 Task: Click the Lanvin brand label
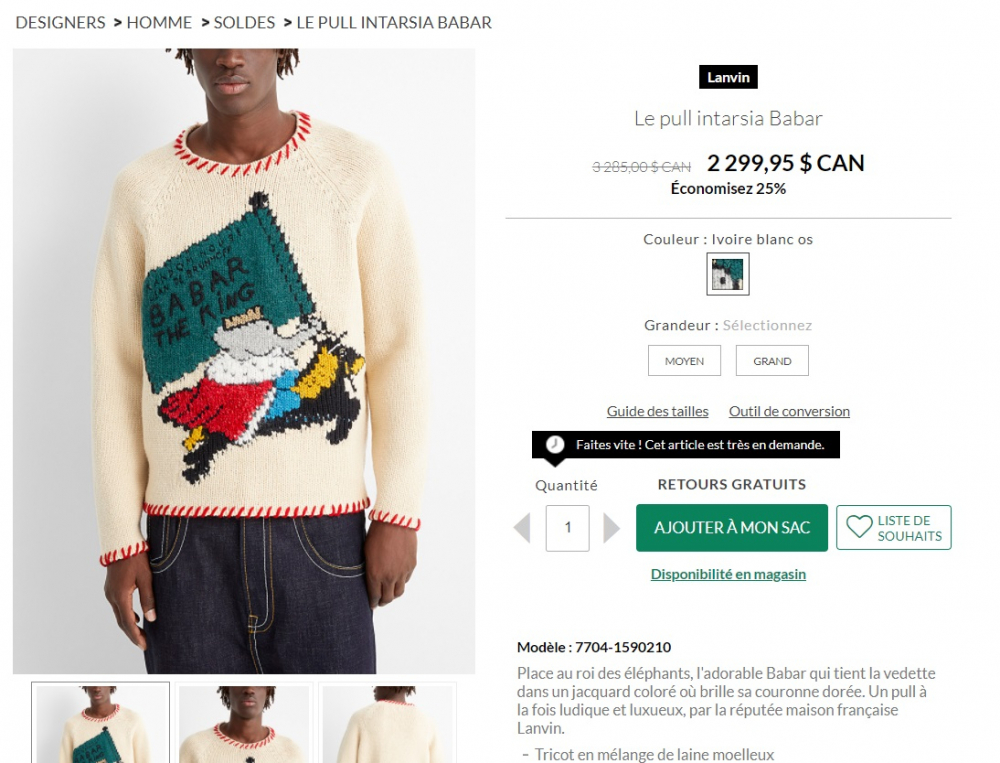coord(728,77)
